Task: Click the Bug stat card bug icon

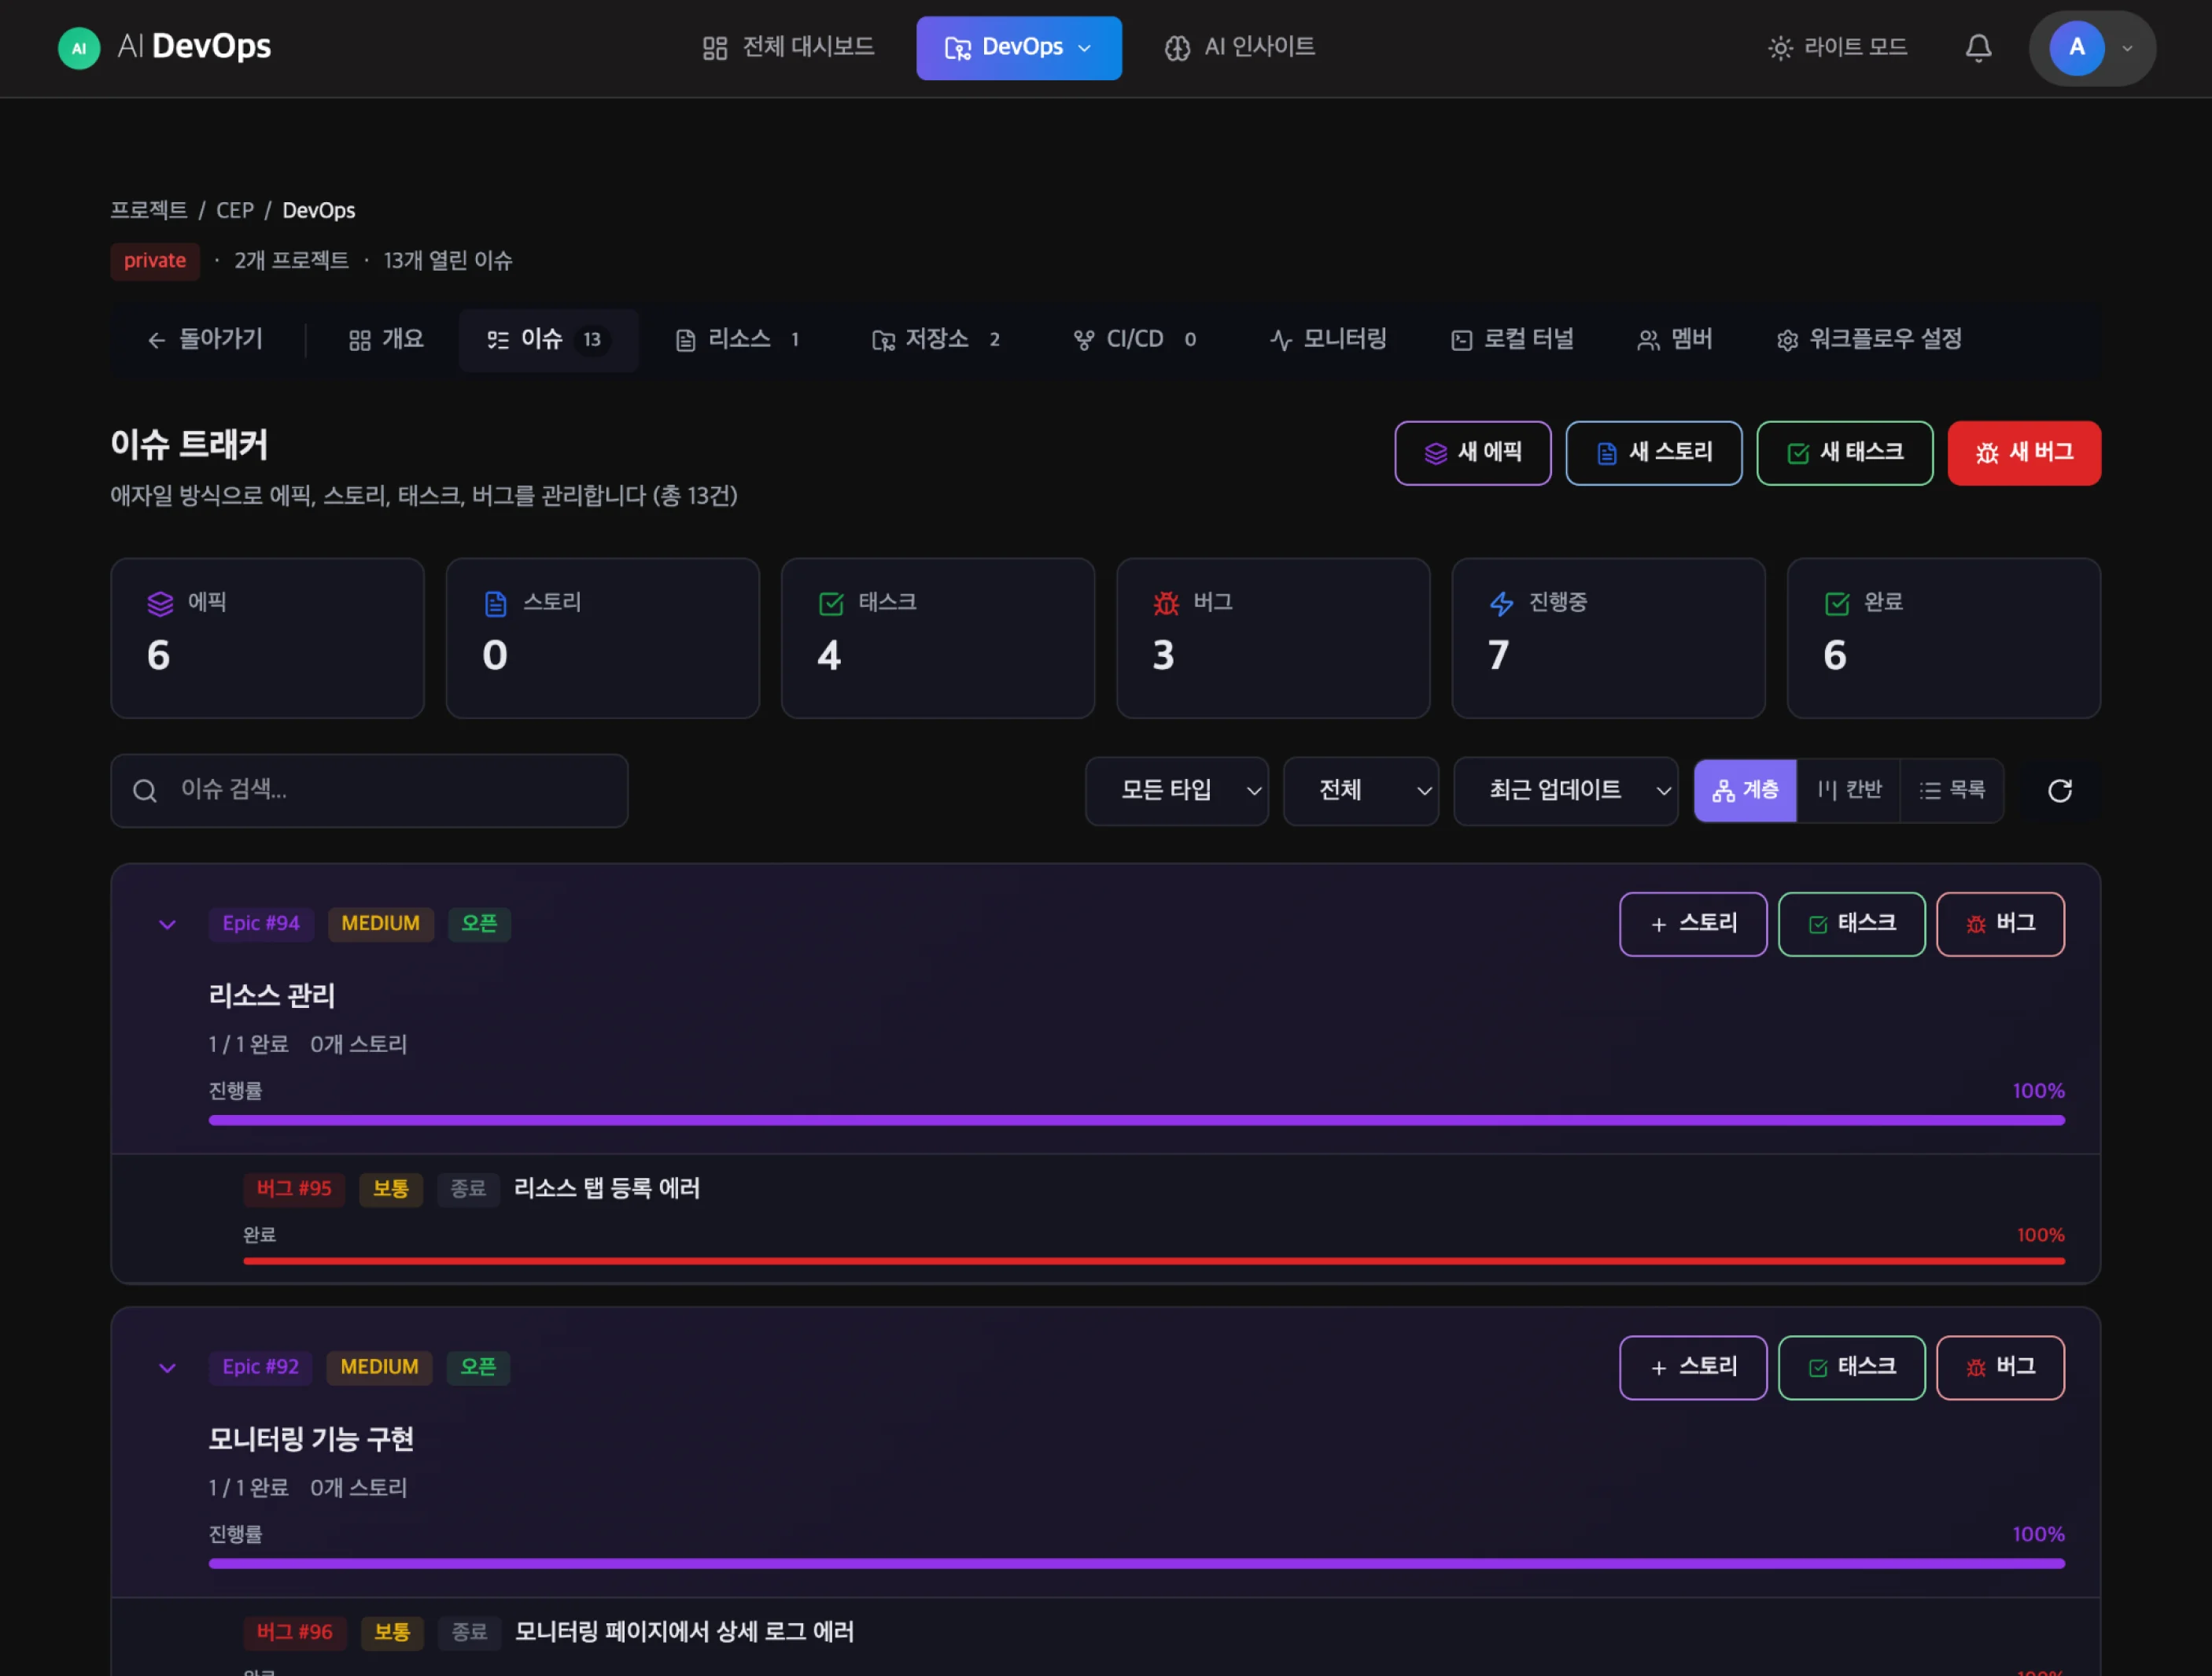Action: point(1166,603)
